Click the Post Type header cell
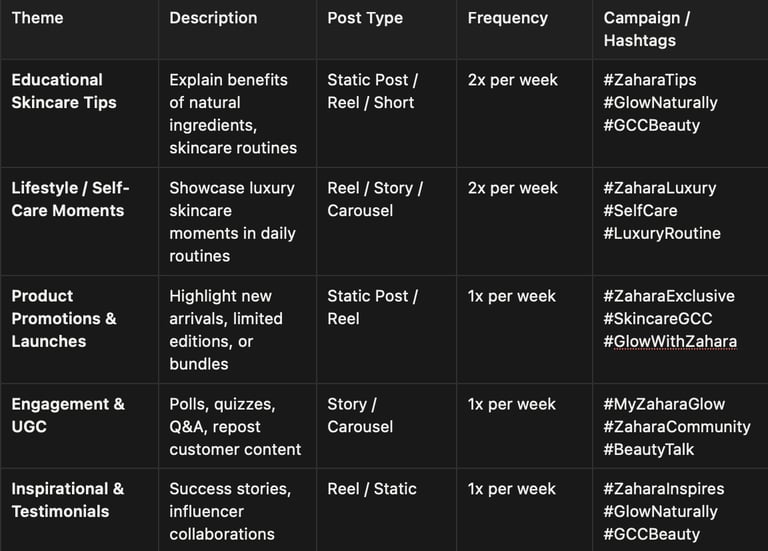Image resolution: width=768 pixels, height=551 pixels. (386, 29)
